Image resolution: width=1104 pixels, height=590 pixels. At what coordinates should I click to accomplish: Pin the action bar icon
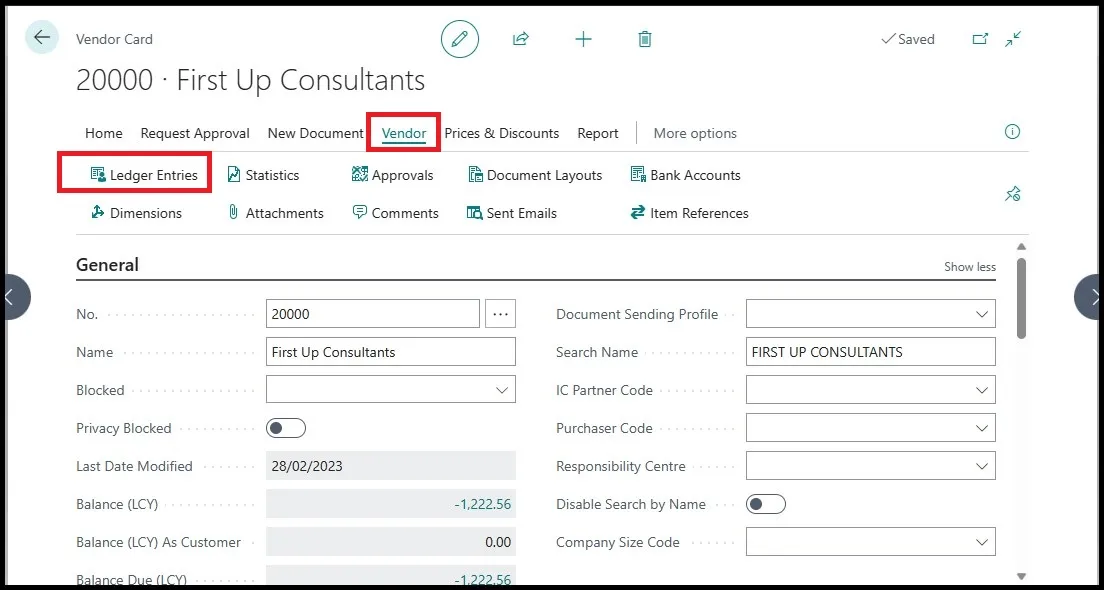tap(1012, 194)
